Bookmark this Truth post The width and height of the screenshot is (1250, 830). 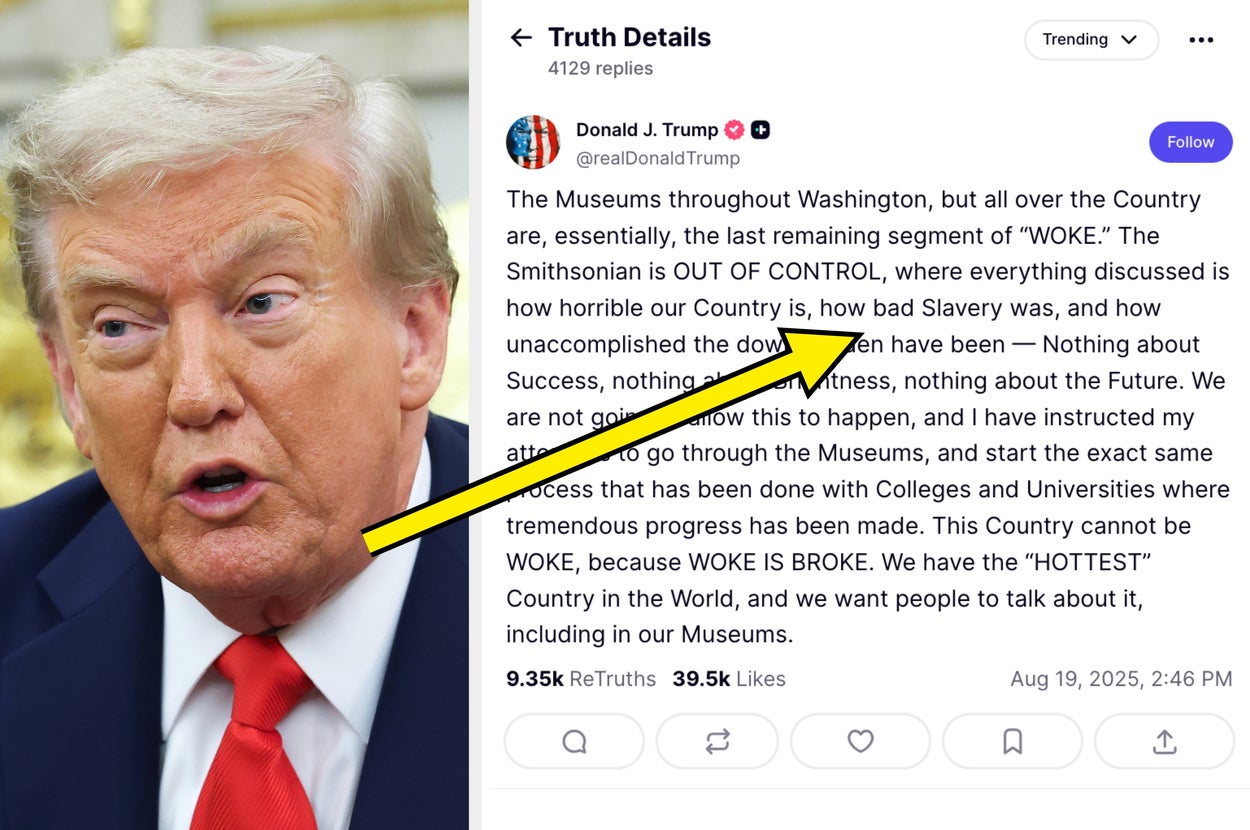pos(1012,741)
